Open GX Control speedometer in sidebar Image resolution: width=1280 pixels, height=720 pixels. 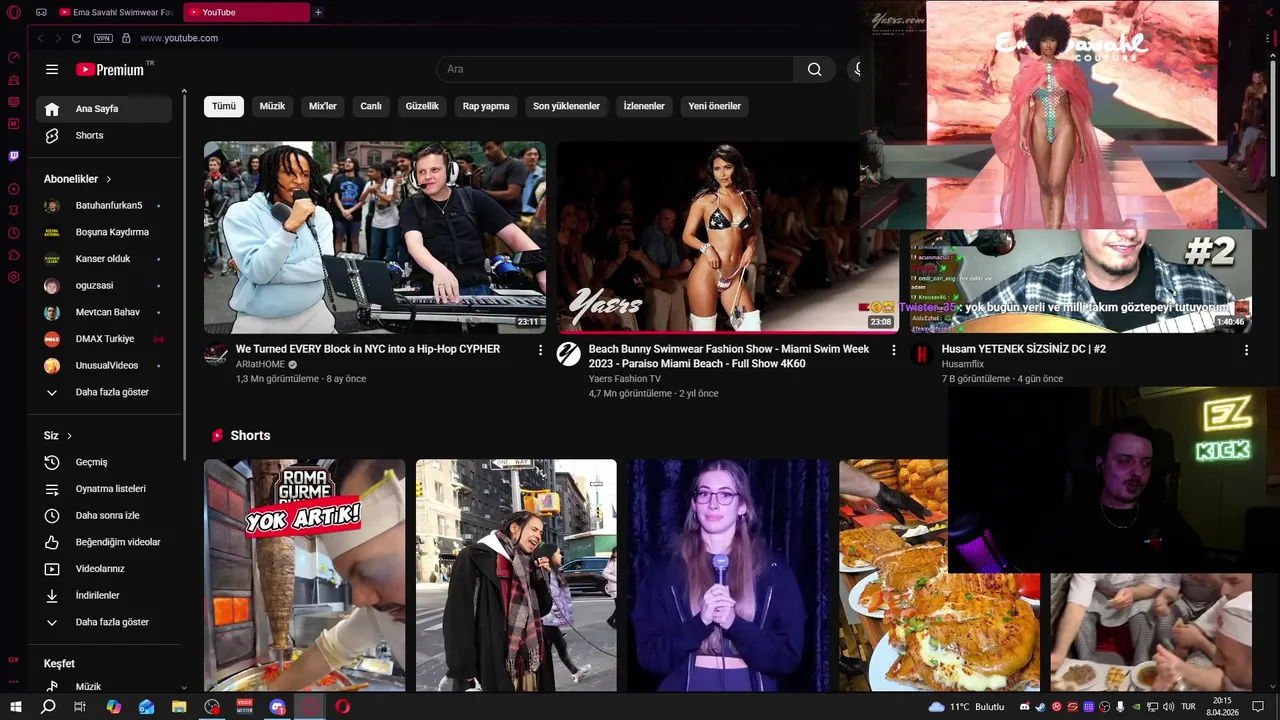click(x=14, y=58)
